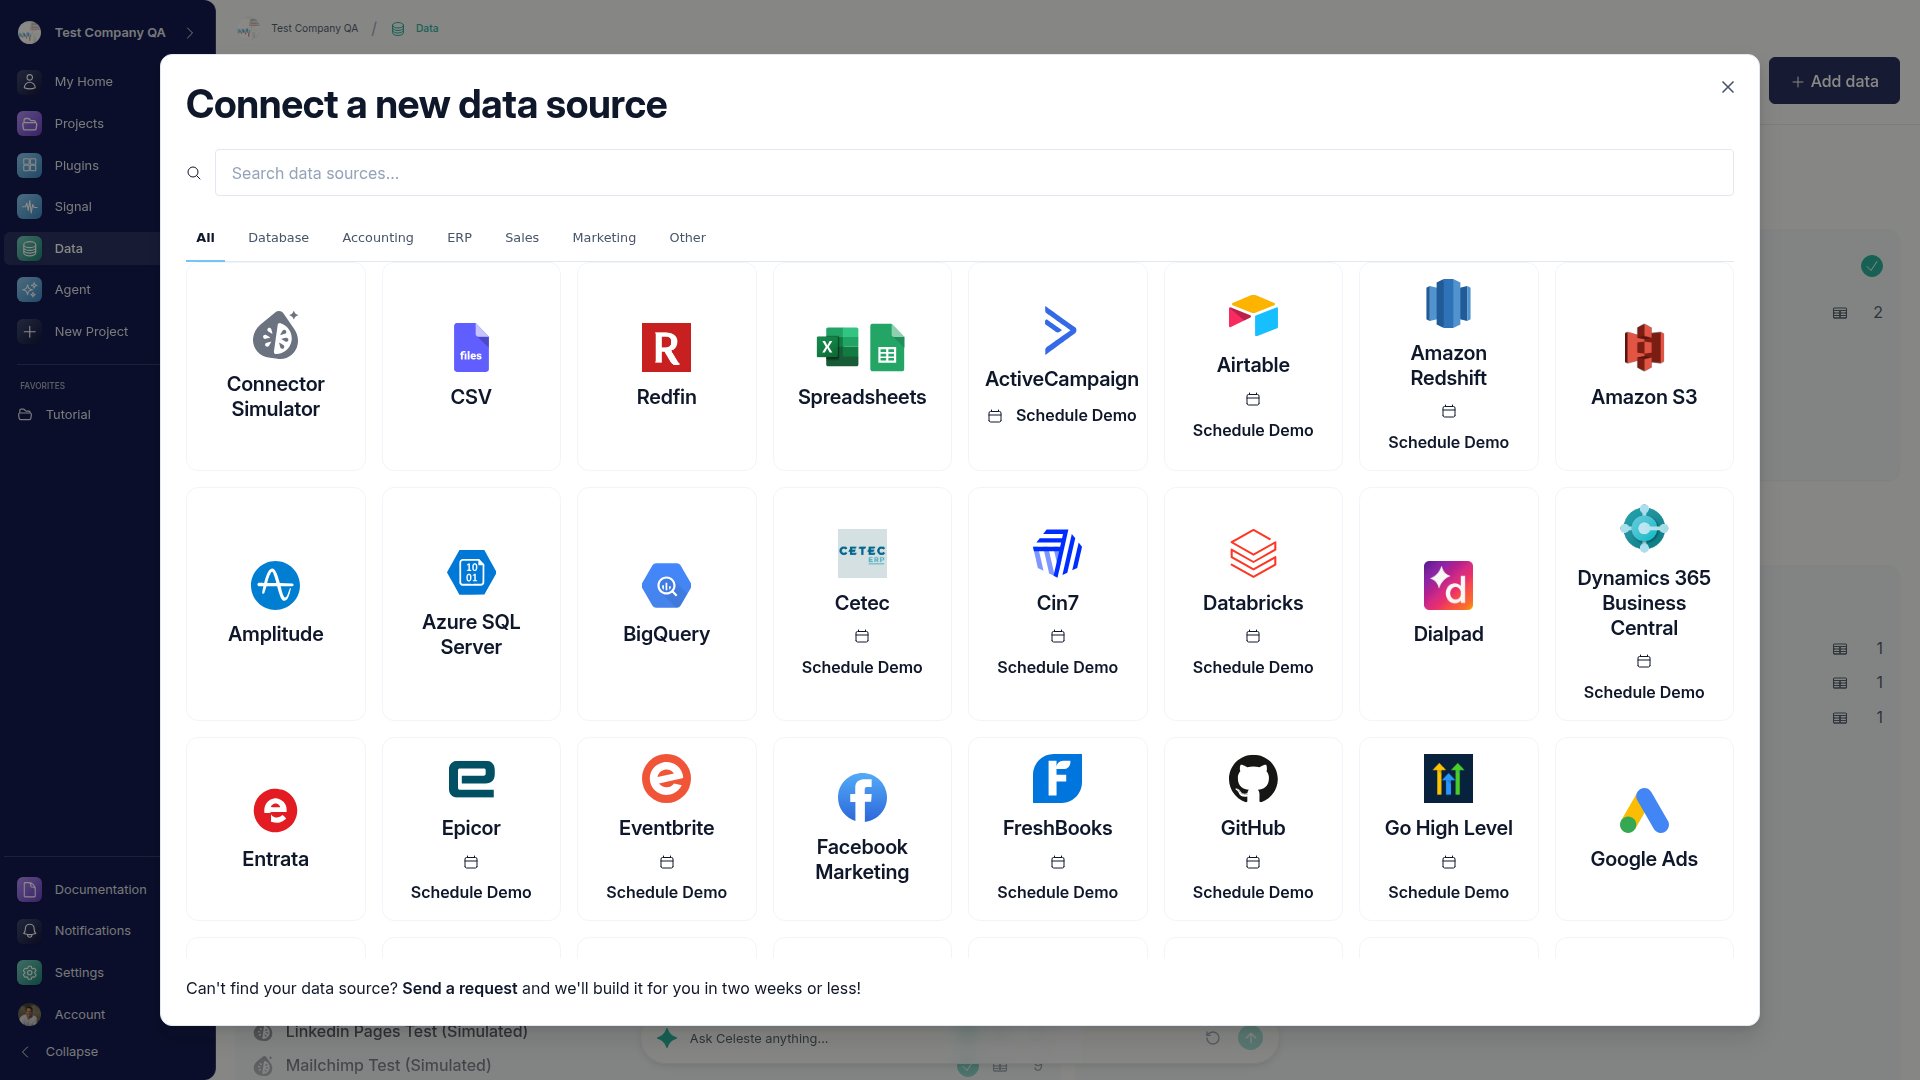1920x1080 pixels.
Task: Switch to the Database tab
Action: tap(278, 237)
